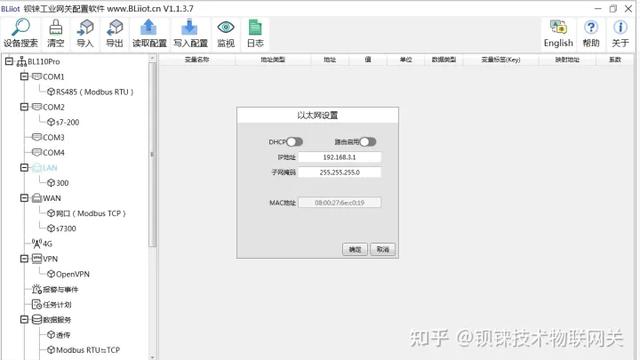This screenshot has height=360, width=640.
Task: Click the import (导入) toolbar icon
Action: click(85, 33)
